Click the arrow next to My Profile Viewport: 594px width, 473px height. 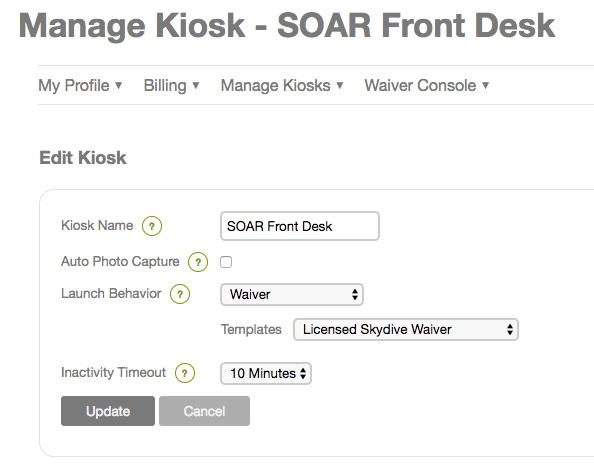coord(119,86)
